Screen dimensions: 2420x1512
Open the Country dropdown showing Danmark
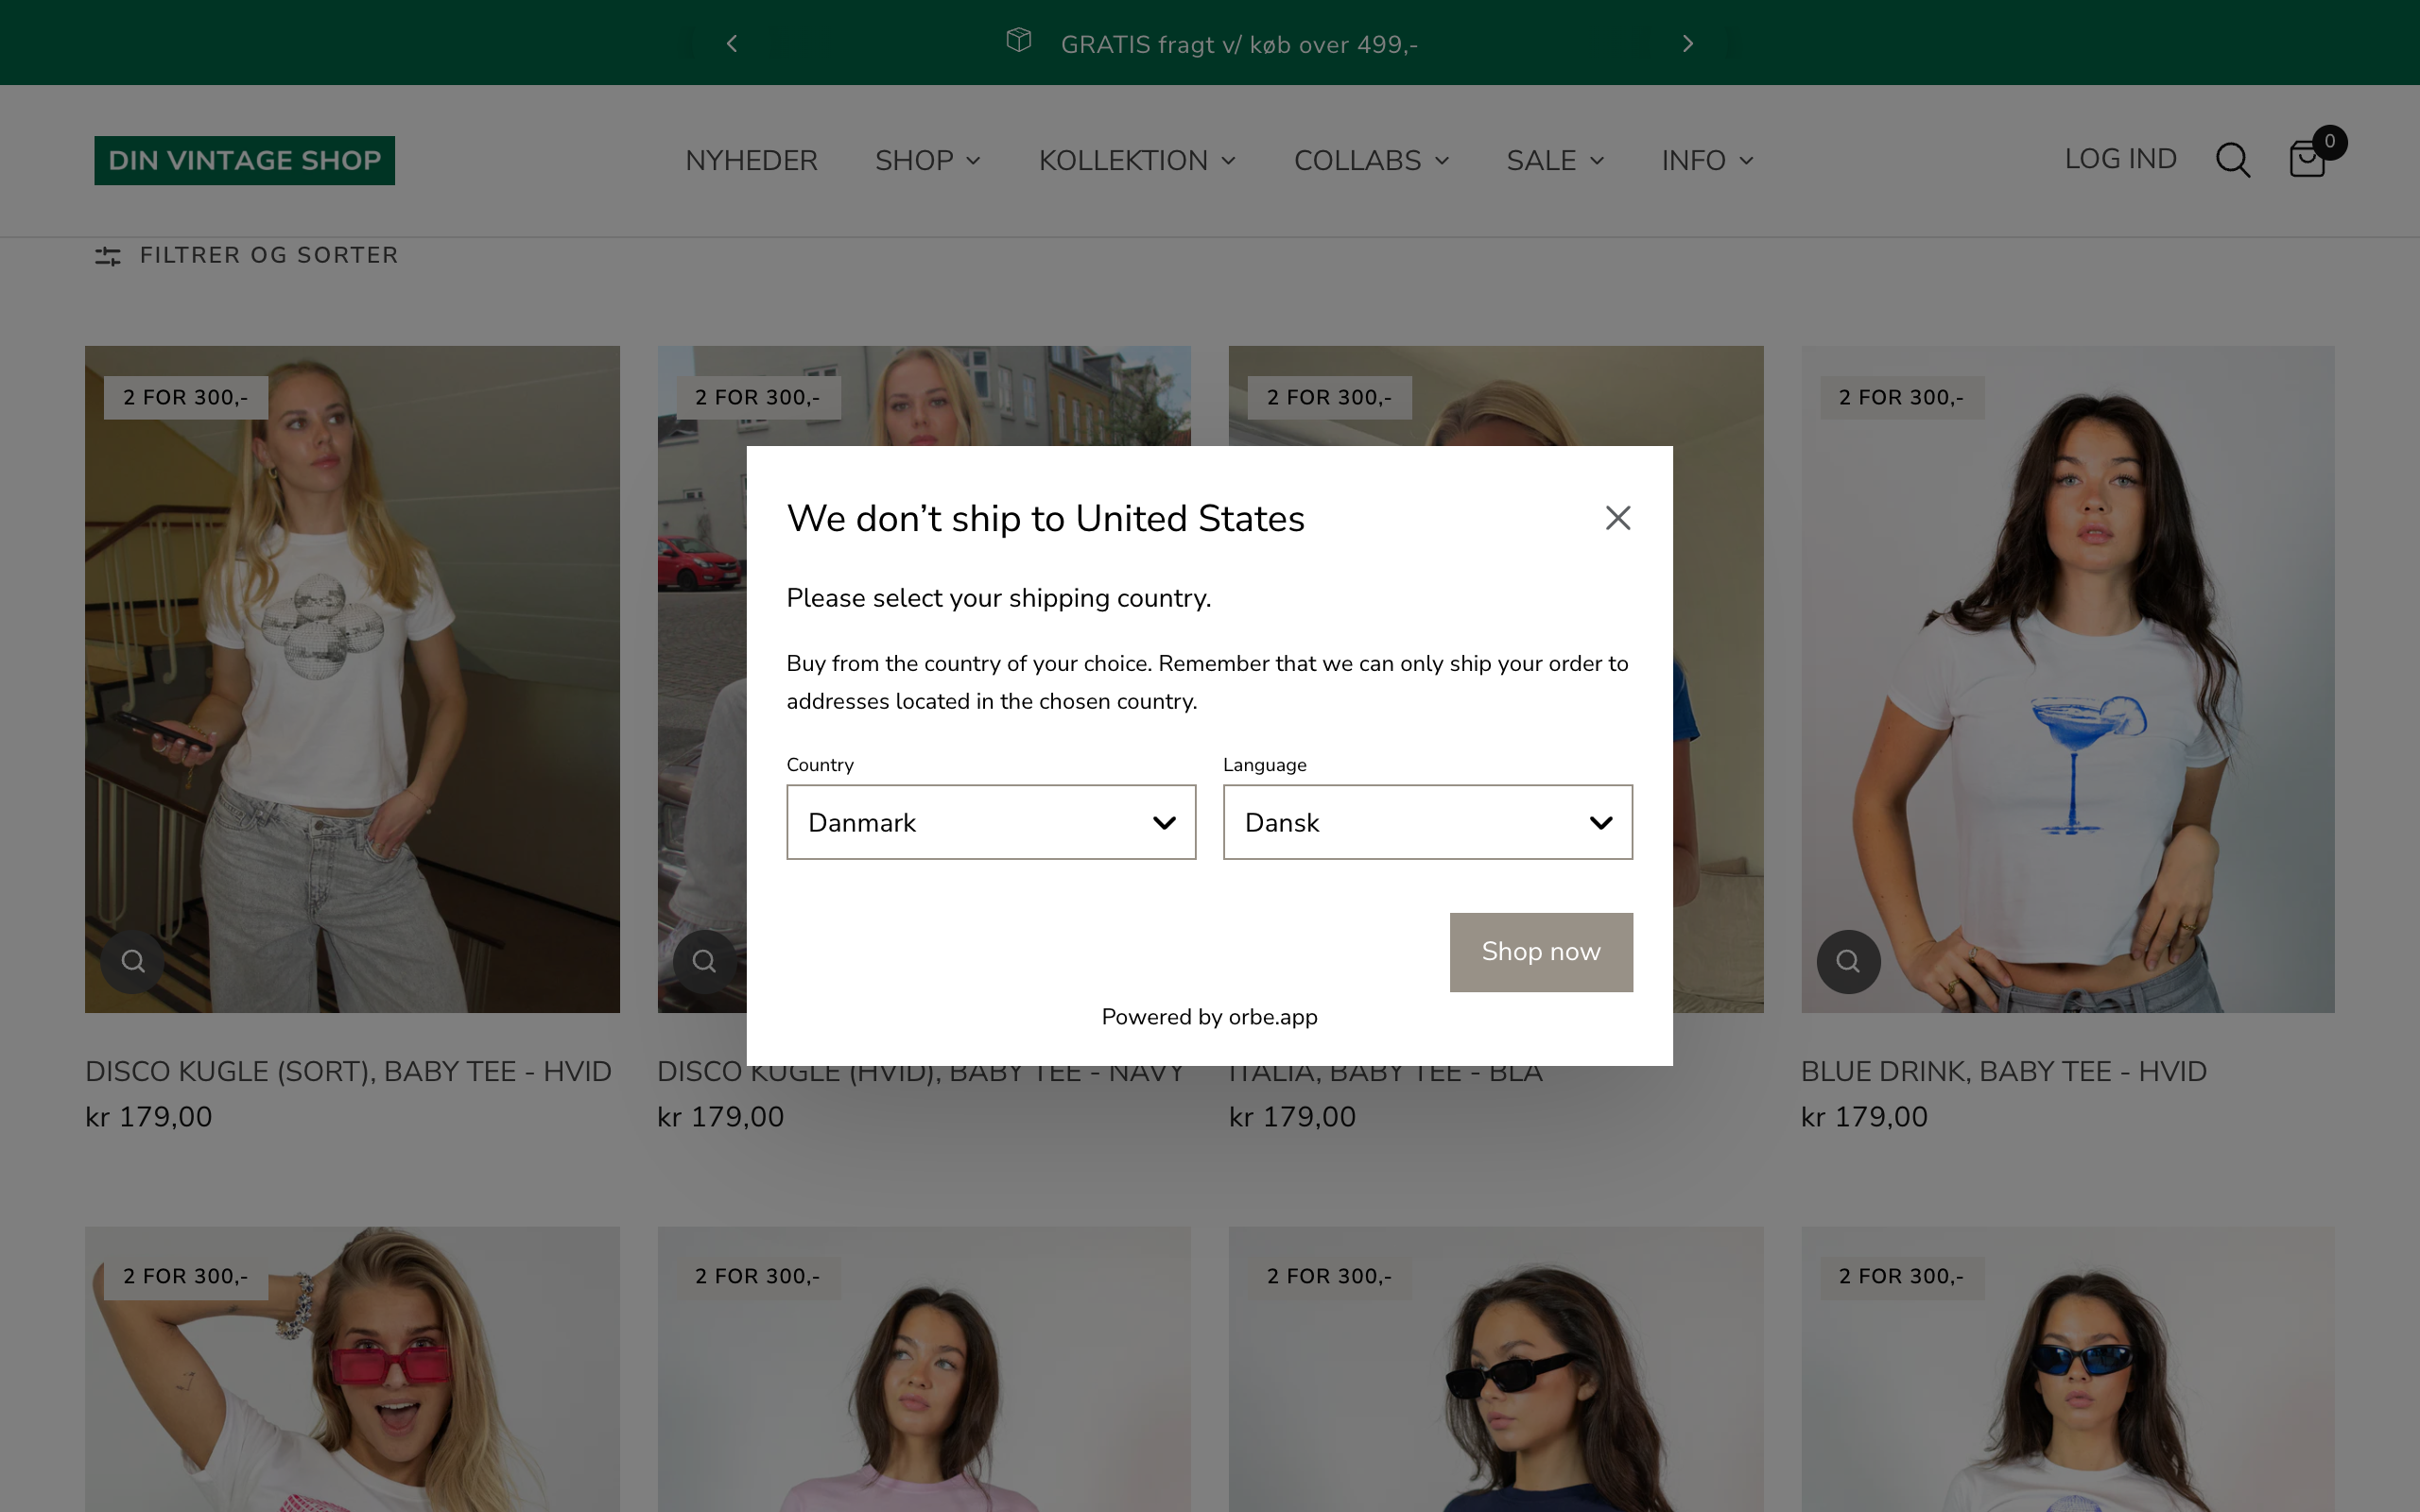[x=990, y=822]
